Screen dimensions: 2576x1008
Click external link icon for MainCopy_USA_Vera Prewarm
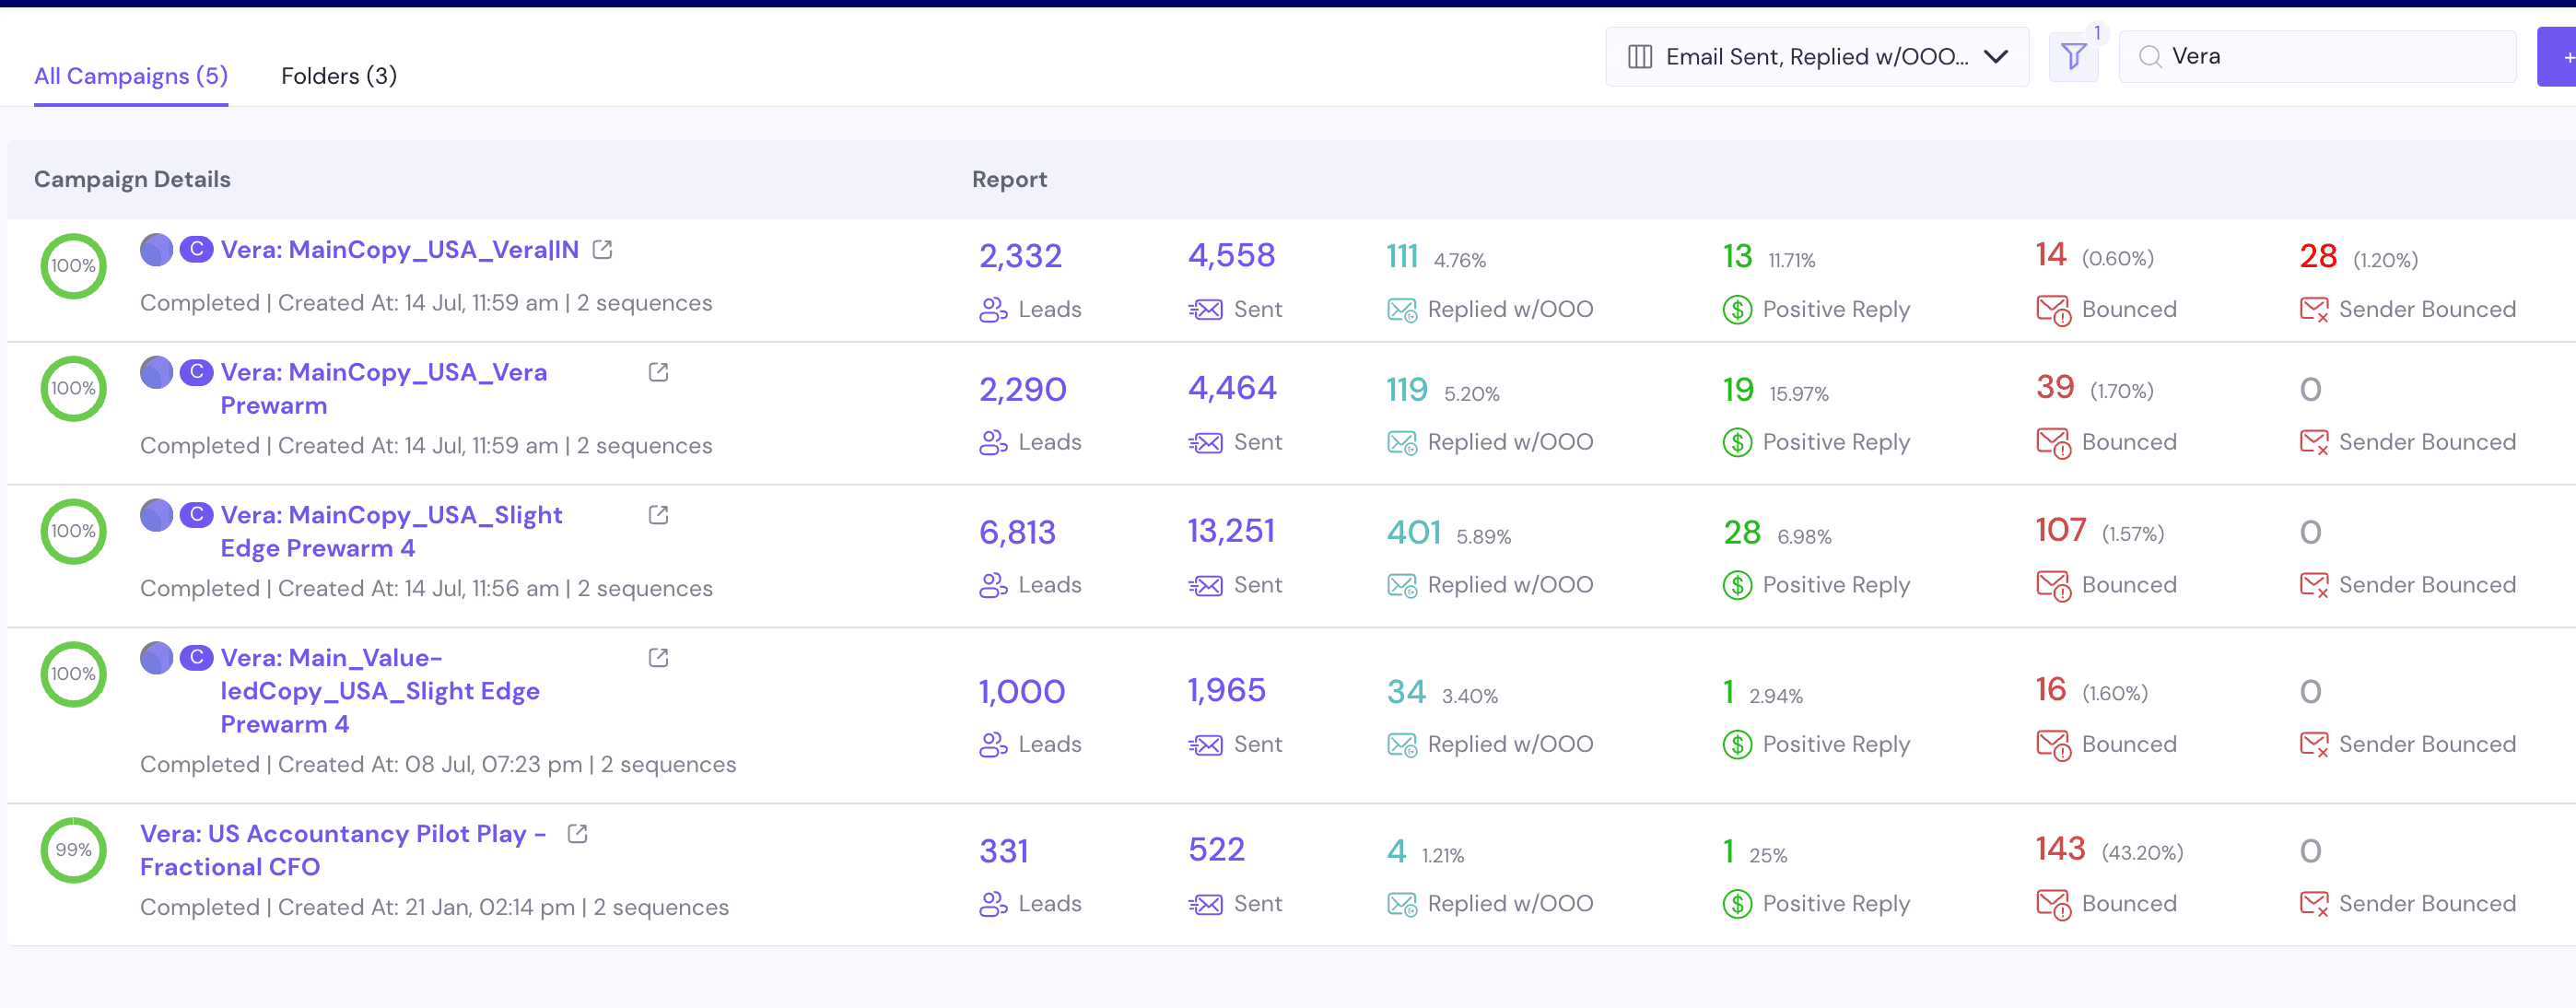pos(658,372)
